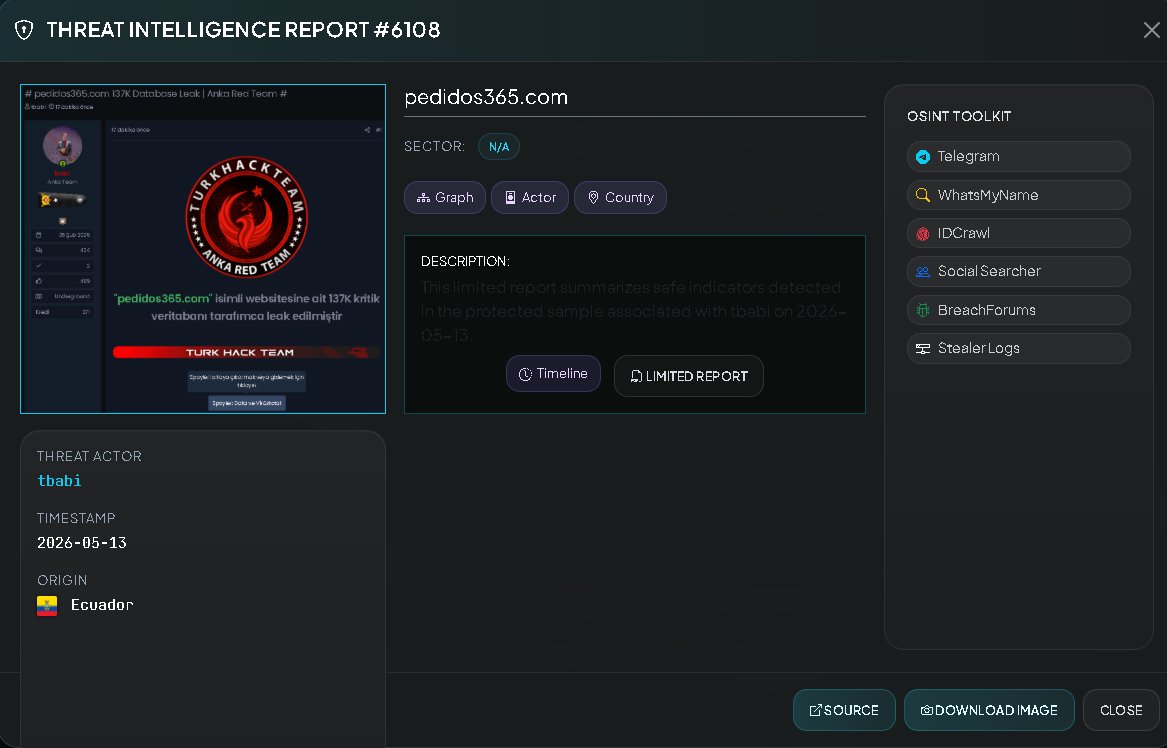Screen dimensions: 1167x748
Task: Close the report with the X icon
Action: (x=1151, y=30)
